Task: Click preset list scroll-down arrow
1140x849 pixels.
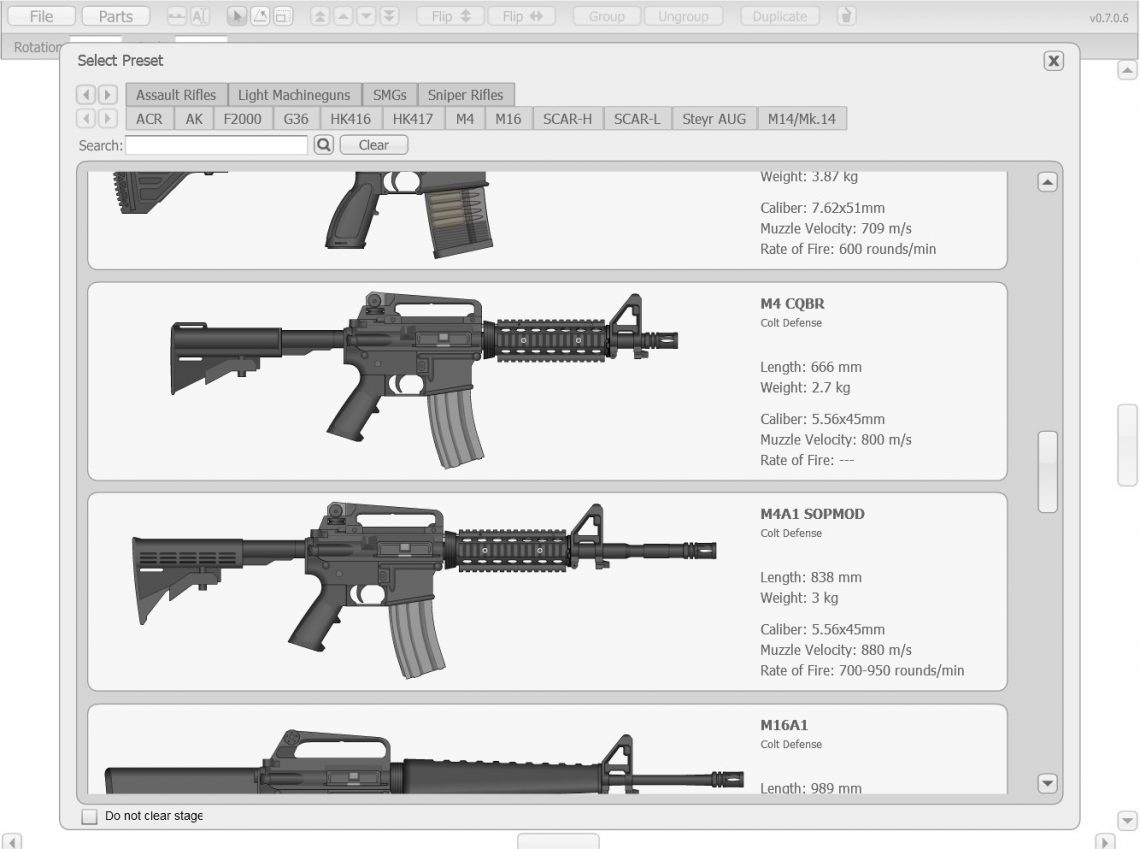Action: click(x=1047, y=783)
